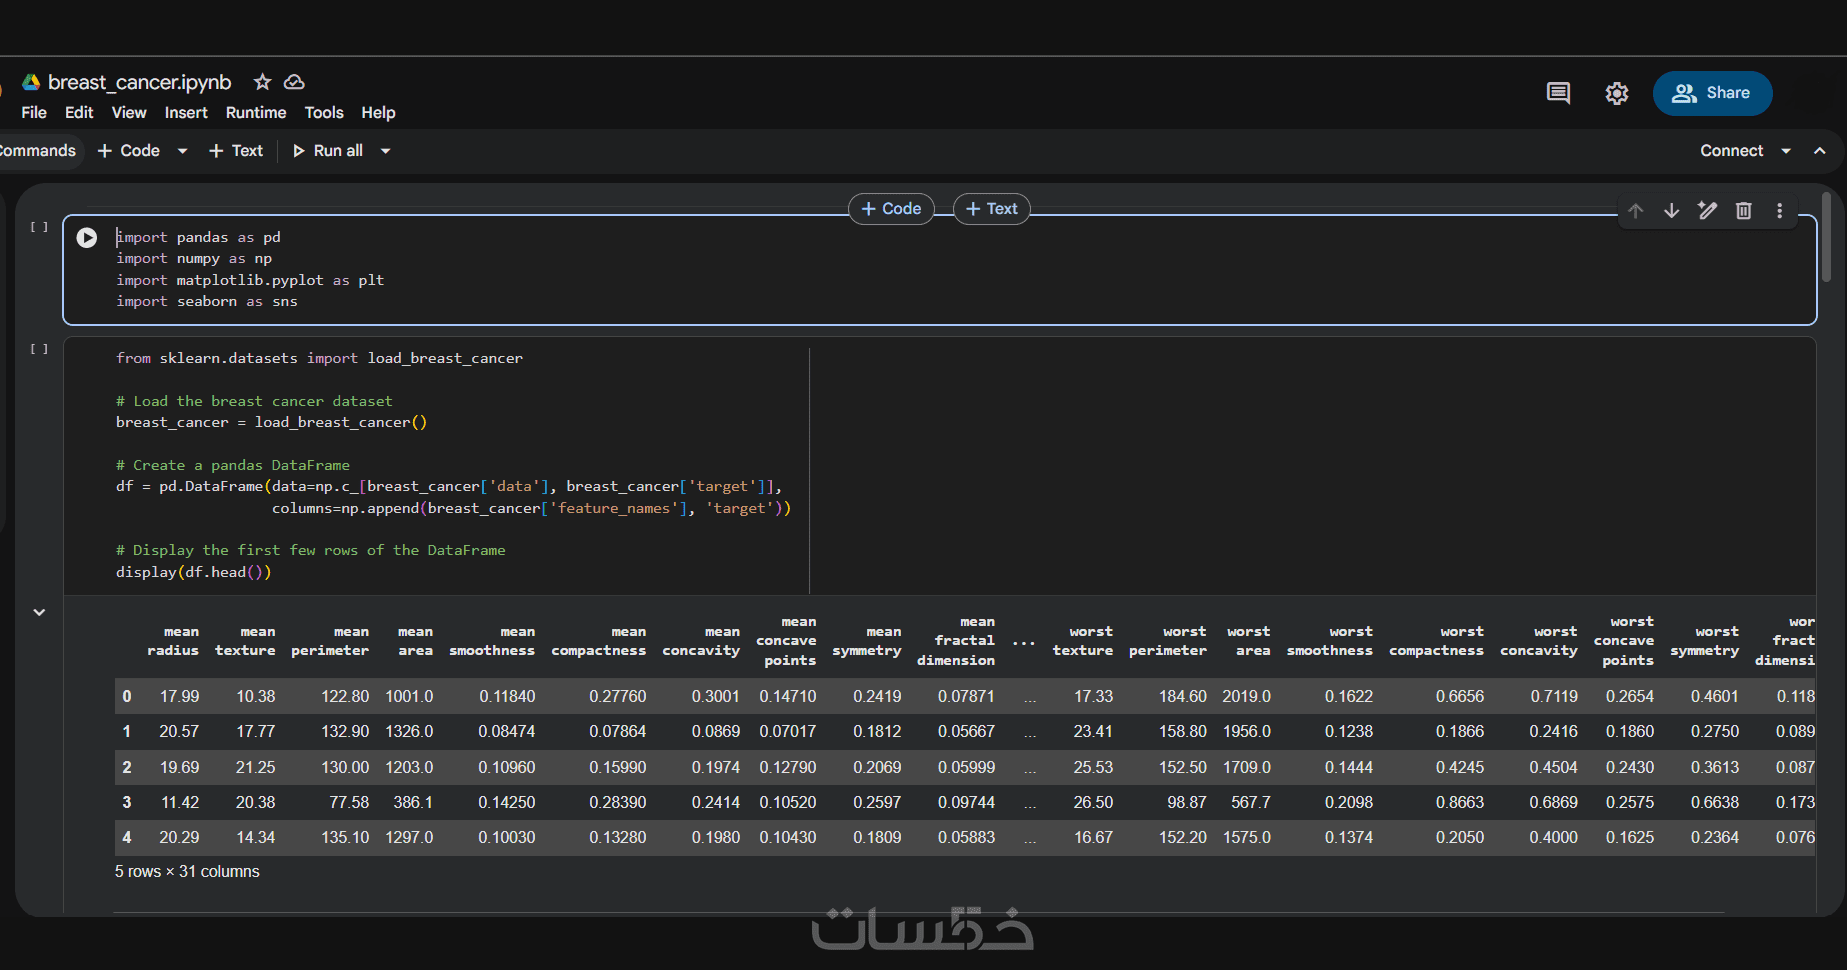The width and height of the screenshot is (1847, 970).
Task: Click the 'worst texture' column header
Action: [1083, 641]
